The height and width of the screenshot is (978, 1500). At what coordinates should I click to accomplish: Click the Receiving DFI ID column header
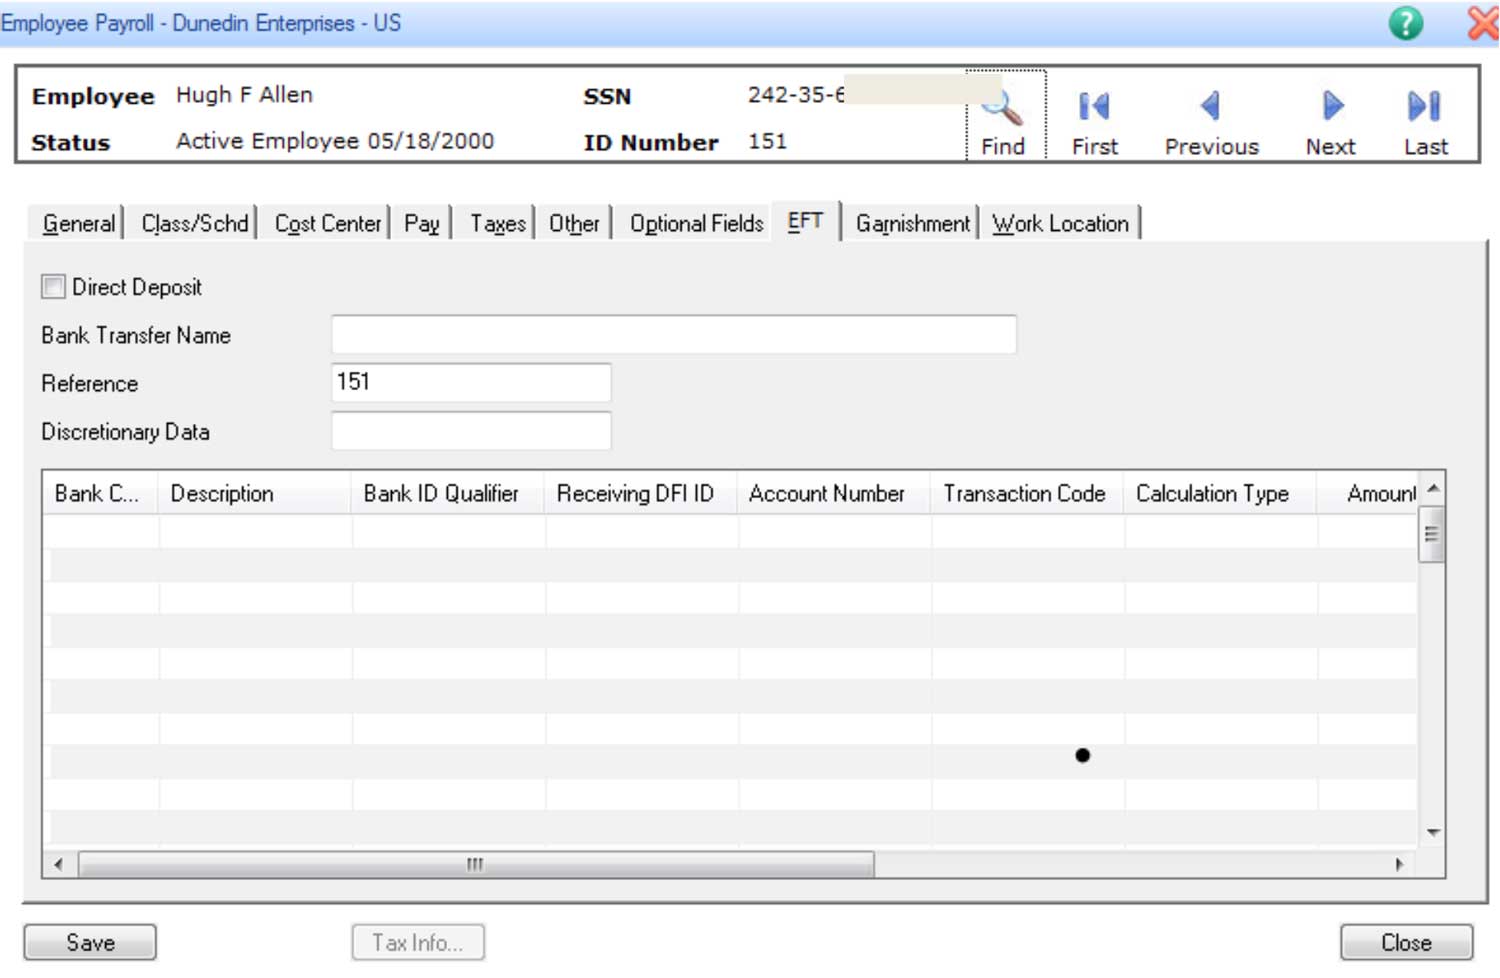pos(640,493)
